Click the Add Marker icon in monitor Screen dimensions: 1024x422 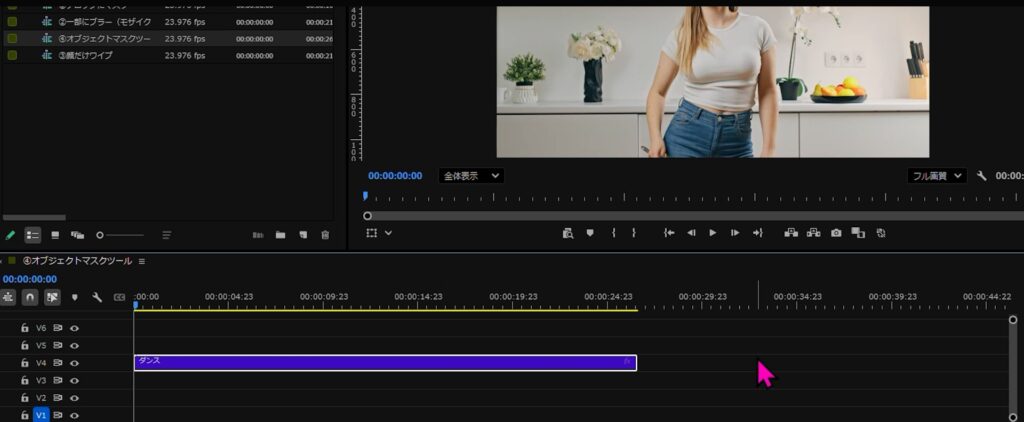(590, 233)
